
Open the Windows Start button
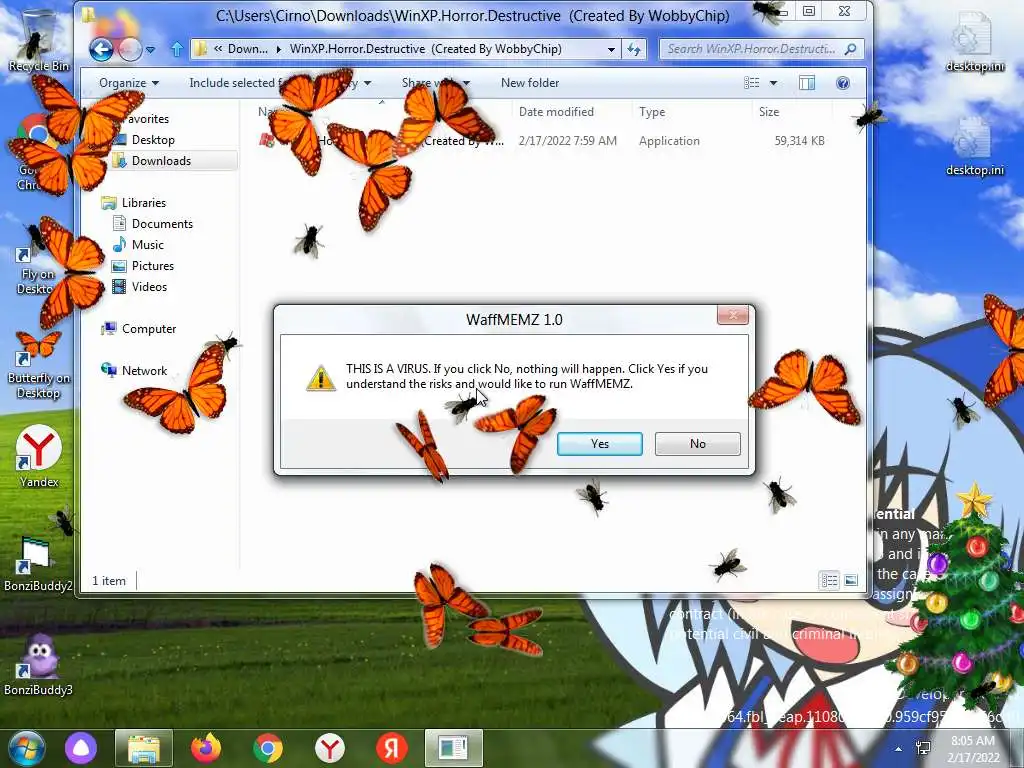click(25, 748)
